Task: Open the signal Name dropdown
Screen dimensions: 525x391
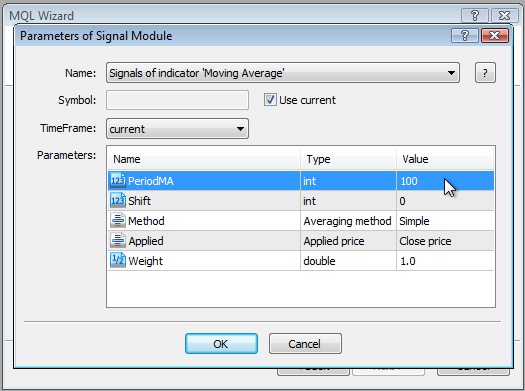Action: (x=283, y=73)
